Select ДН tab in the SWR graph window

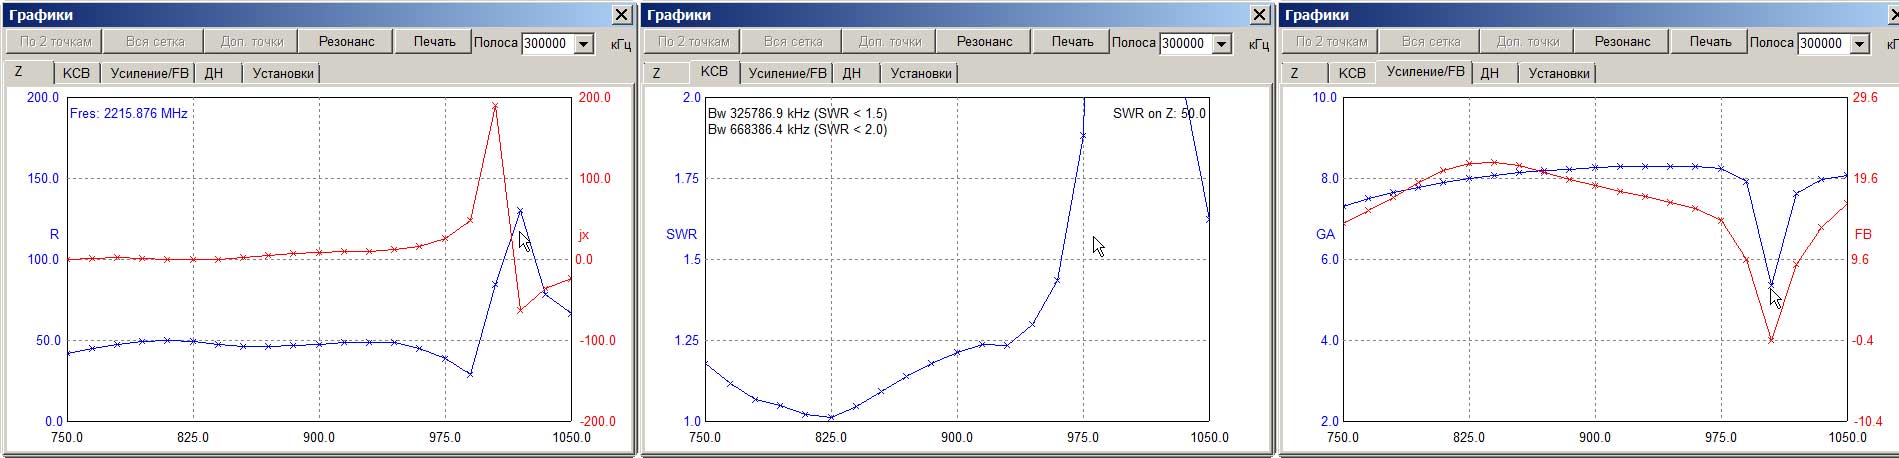click(851, 73)
